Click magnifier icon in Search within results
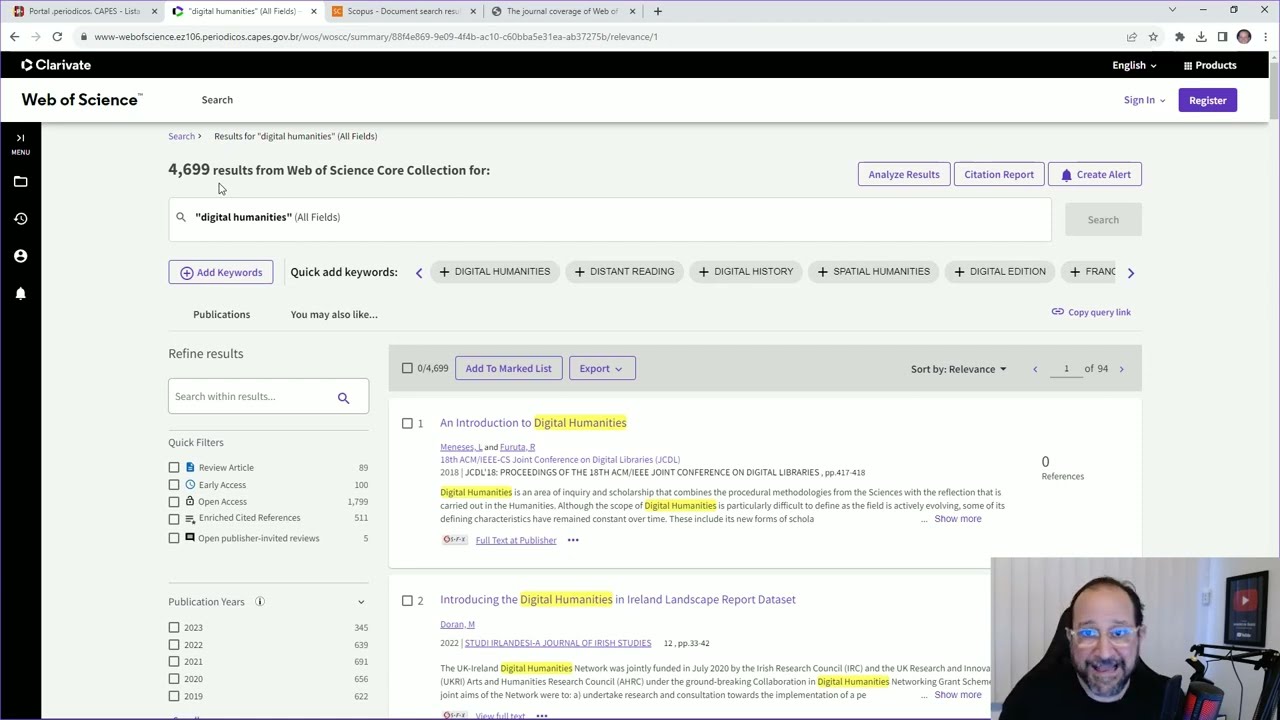The height and width of the screenshot is (720, 1280). click(x=343, y=398)
